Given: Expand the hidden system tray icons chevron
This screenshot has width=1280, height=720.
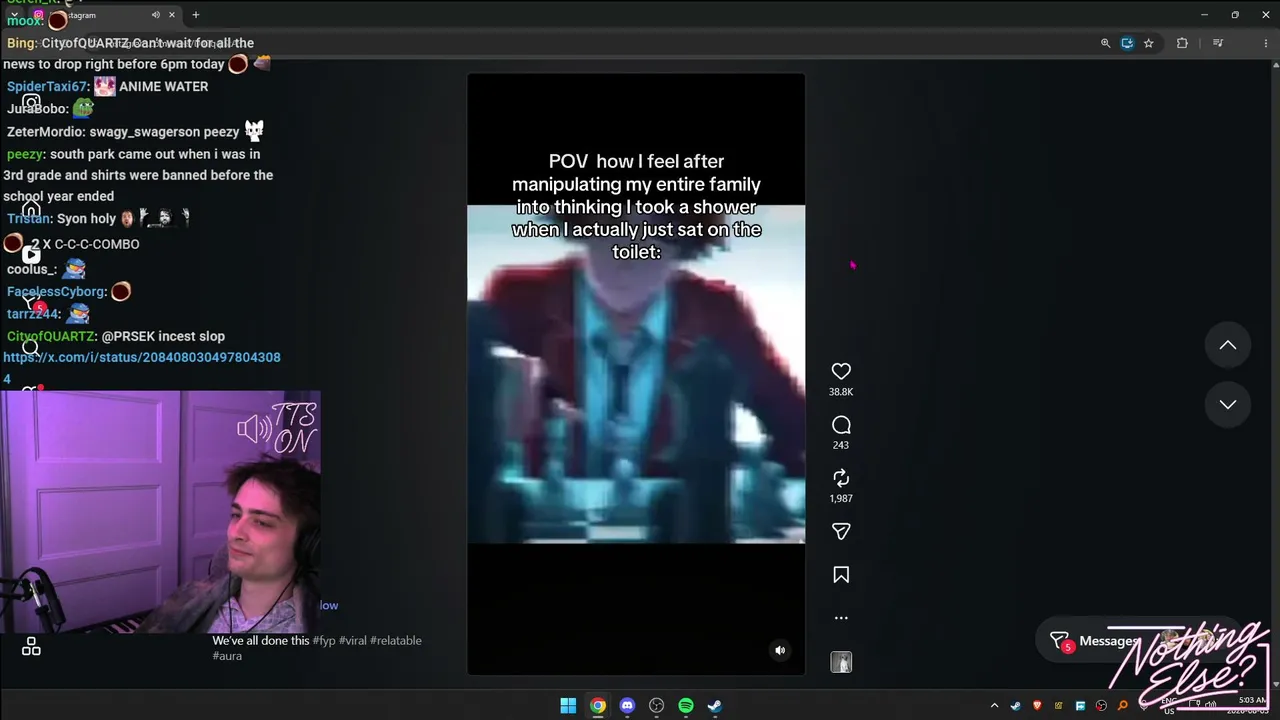Looking at the screenshot, I should point(994,706).
